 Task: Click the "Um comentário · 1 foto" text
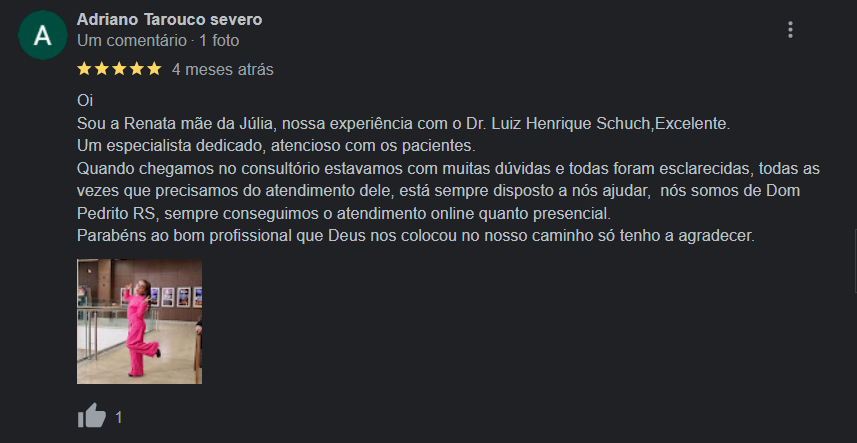pyautogui.click(x=158, y=41)
